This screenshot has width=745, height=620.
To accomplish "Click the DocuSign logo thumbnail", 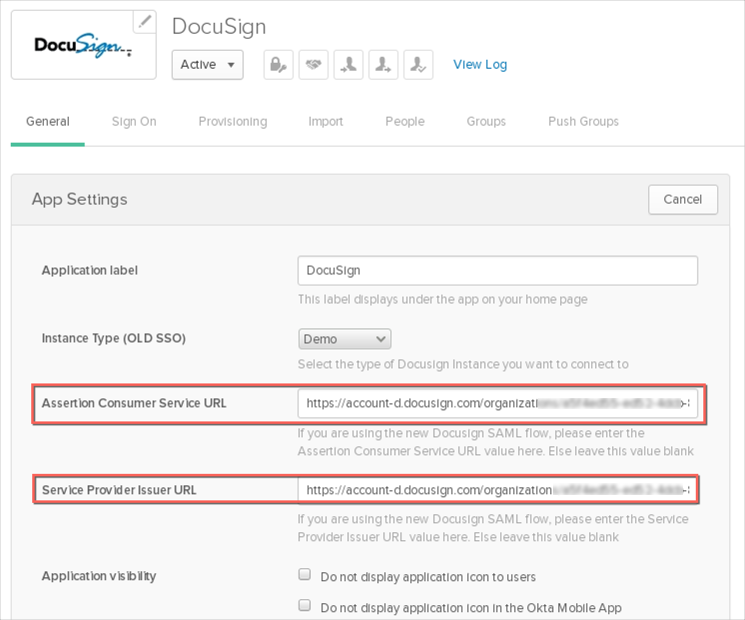I will coord(83,46).
